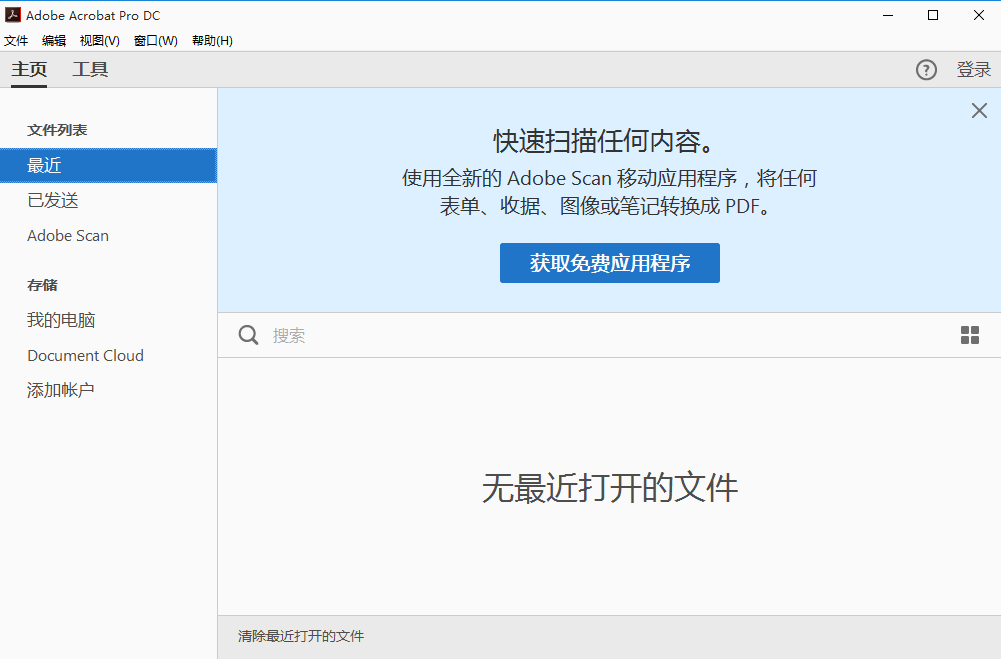The image size is (1001, 659).
Task: Click the magnifier search icon
Action: pyautogui.click(x=249, y=335)
